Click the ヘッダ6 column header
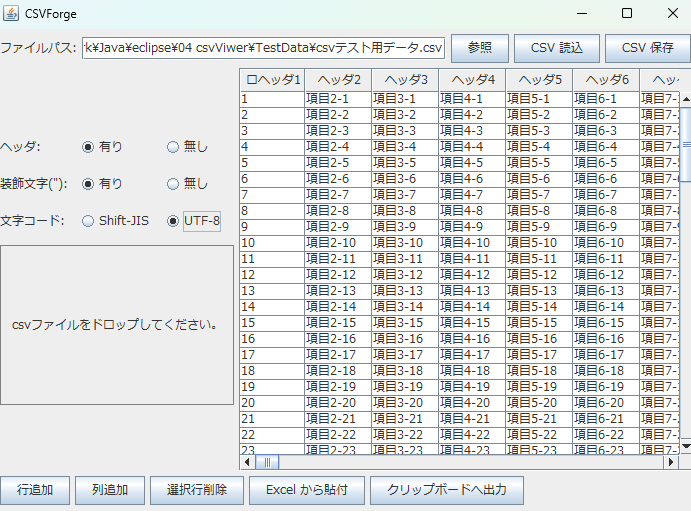The image size is (691, 511). click(606, 80)
